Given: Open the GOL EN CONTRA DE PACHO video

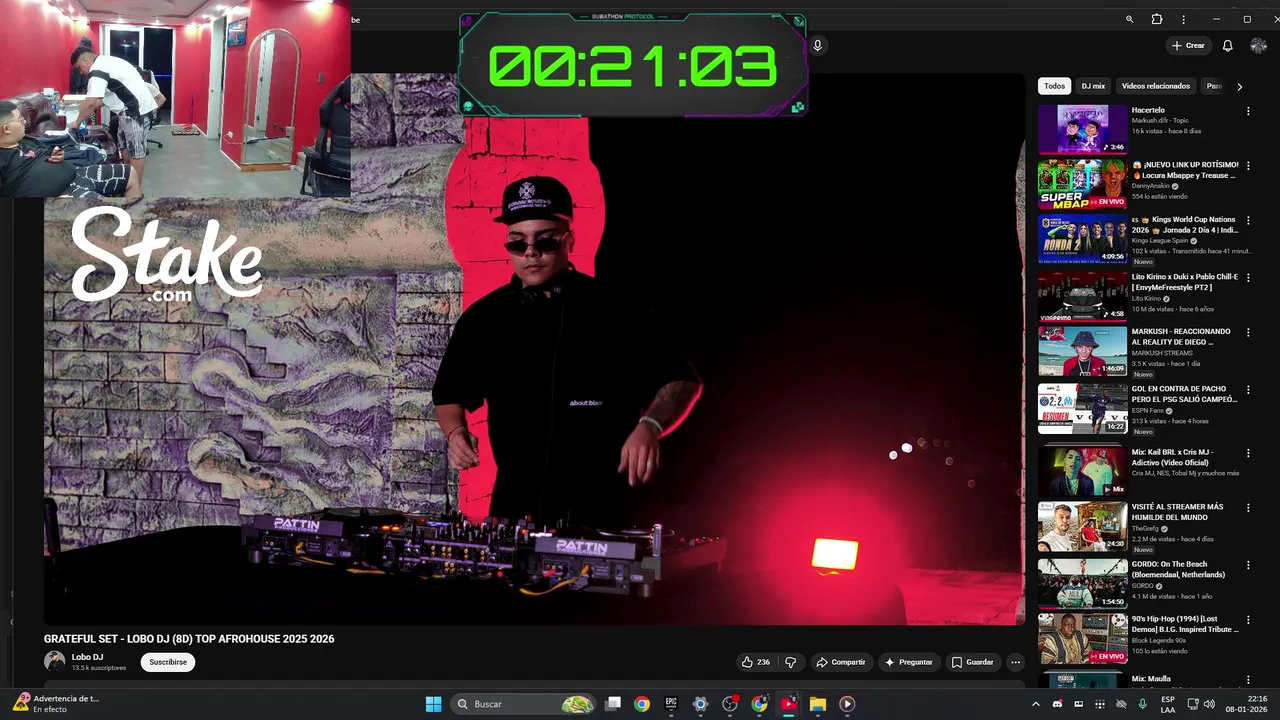Looking at the screenshot, I should 1082,408.
